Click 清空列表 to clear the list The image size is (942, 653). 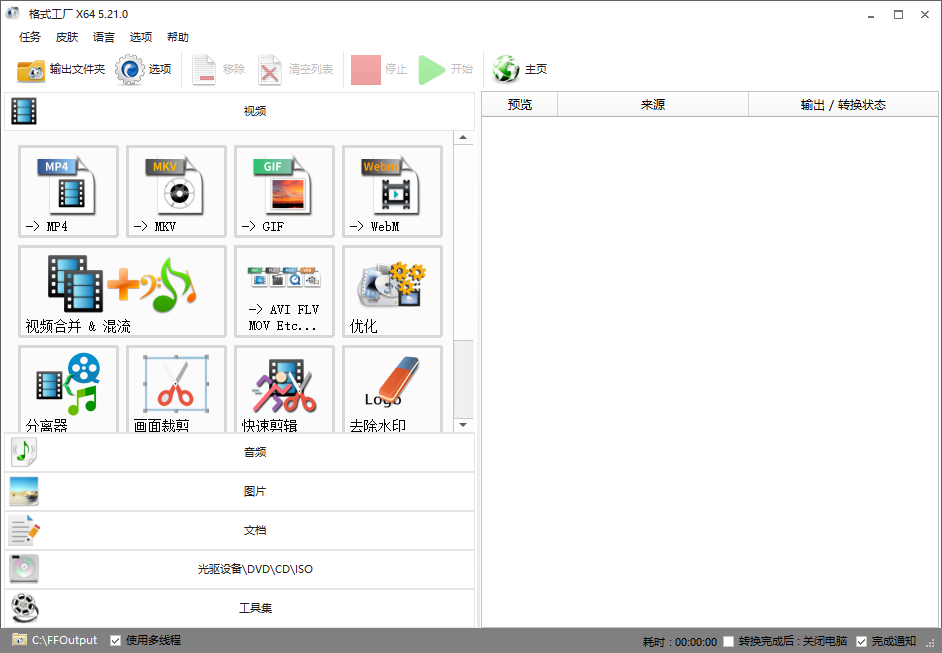coord(296,70)
